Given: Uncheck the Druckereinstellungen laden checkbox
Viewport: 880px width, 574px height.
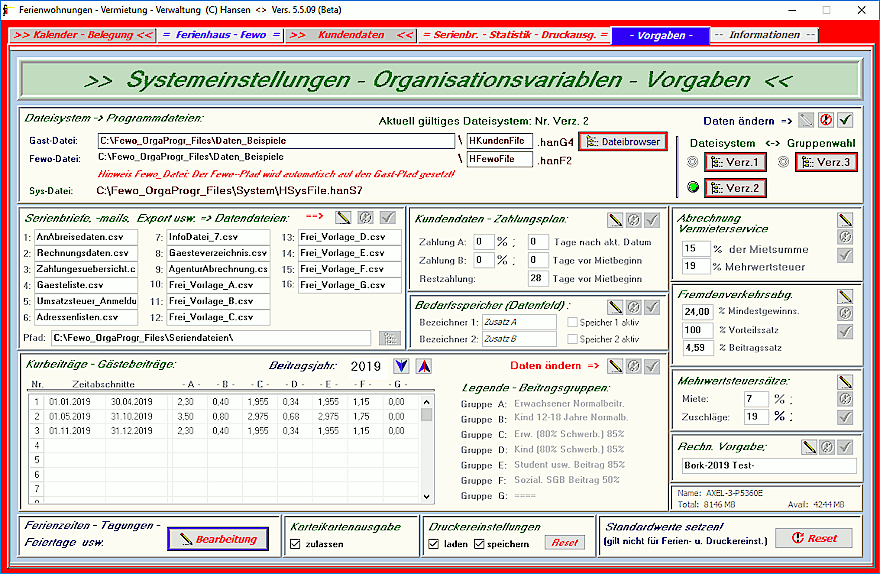Looking at the screenshot, I should 434,544.
